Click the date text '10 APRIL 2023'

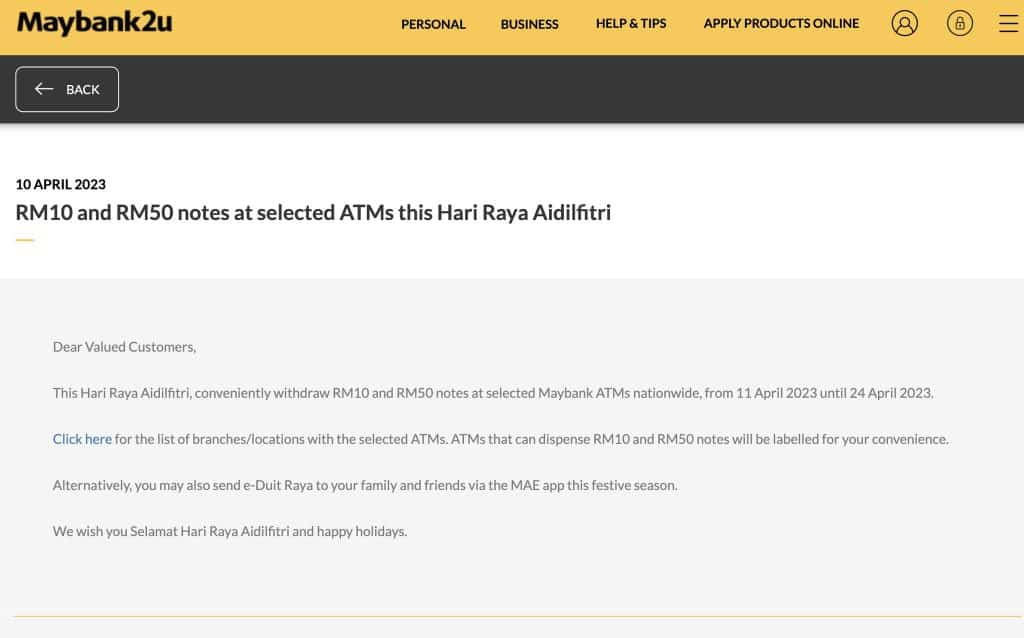coord(61,185)
